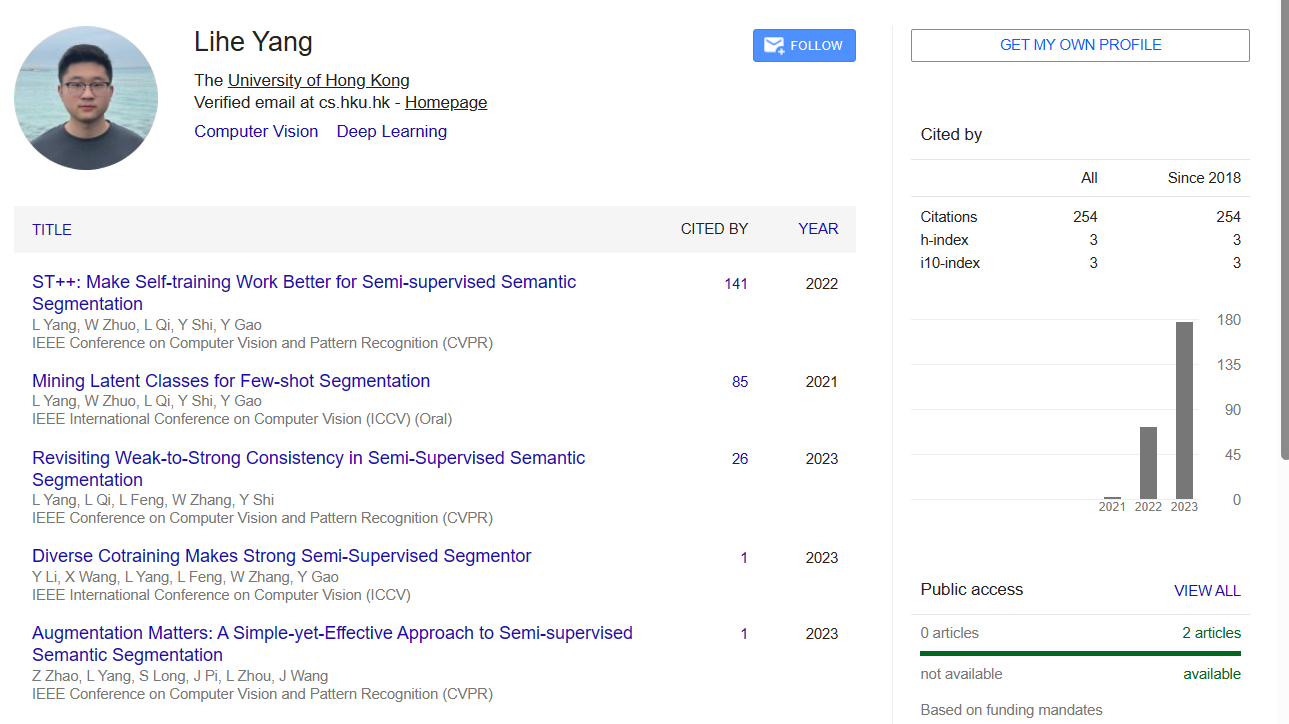The image size is (1289, 724).
Task: Open the University of Hong Kong link
Action: [318, 81]
